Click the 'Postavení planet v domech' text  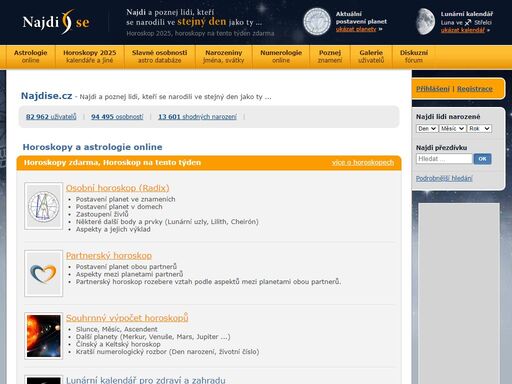(x=119, y=207)
